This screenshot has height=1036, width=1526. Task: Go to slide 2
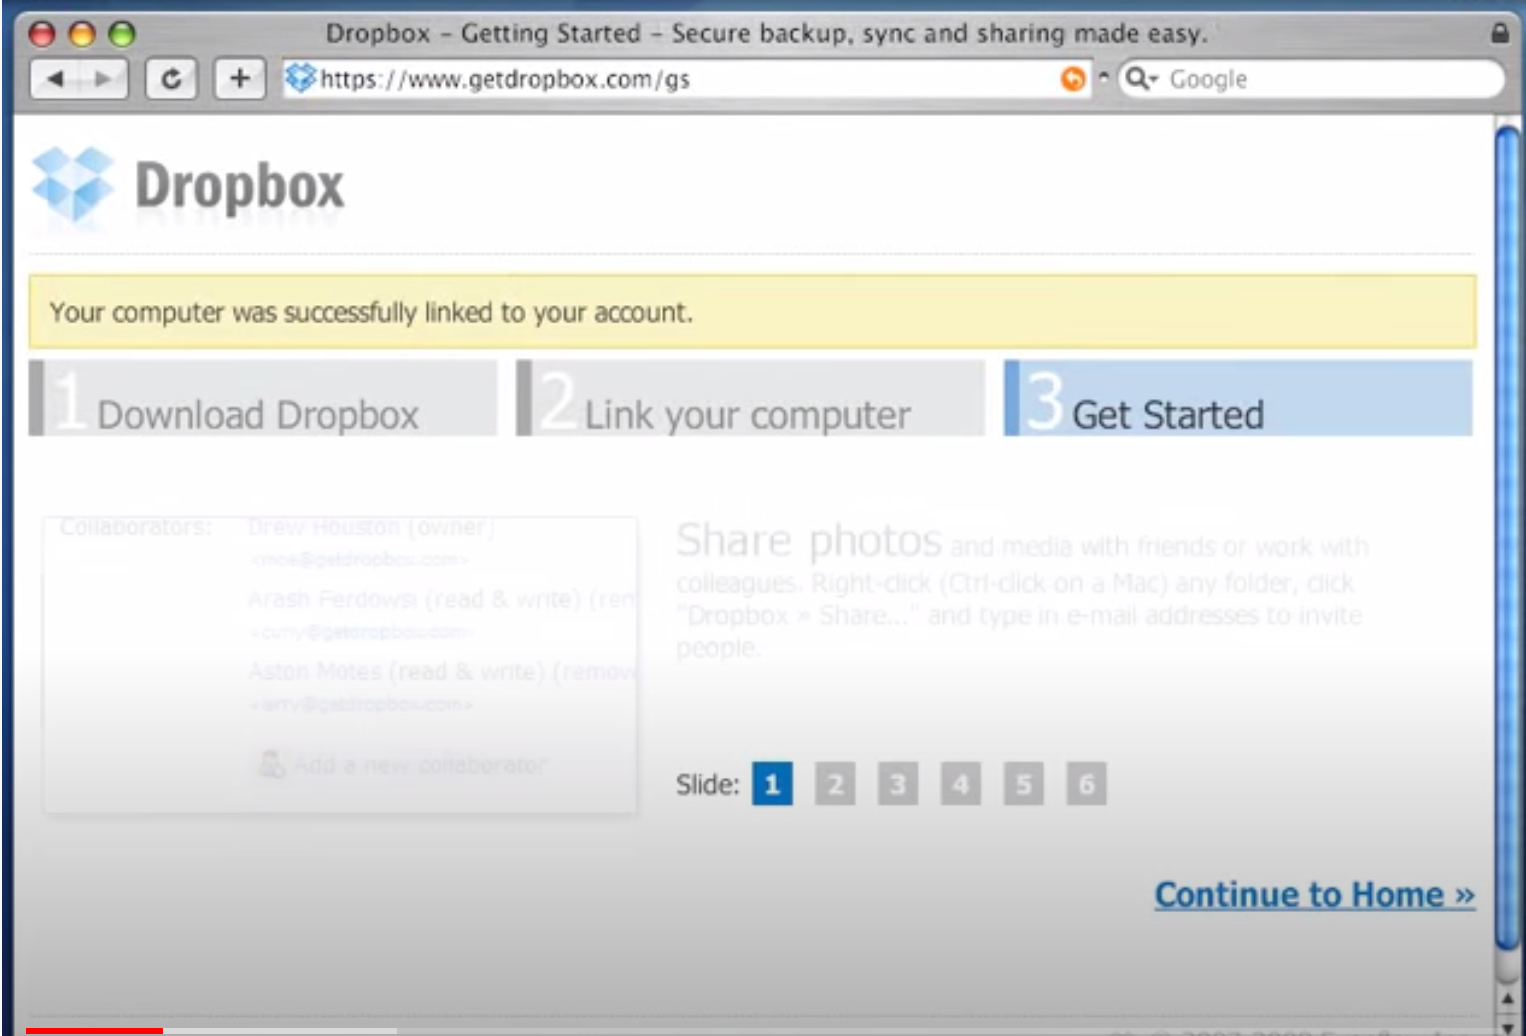[x=835, y=784]
